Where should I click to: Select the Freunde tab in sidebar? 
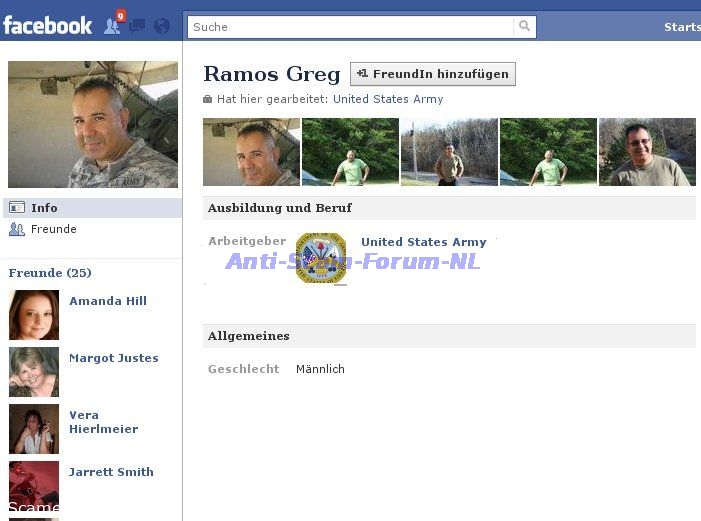[53, 229]
